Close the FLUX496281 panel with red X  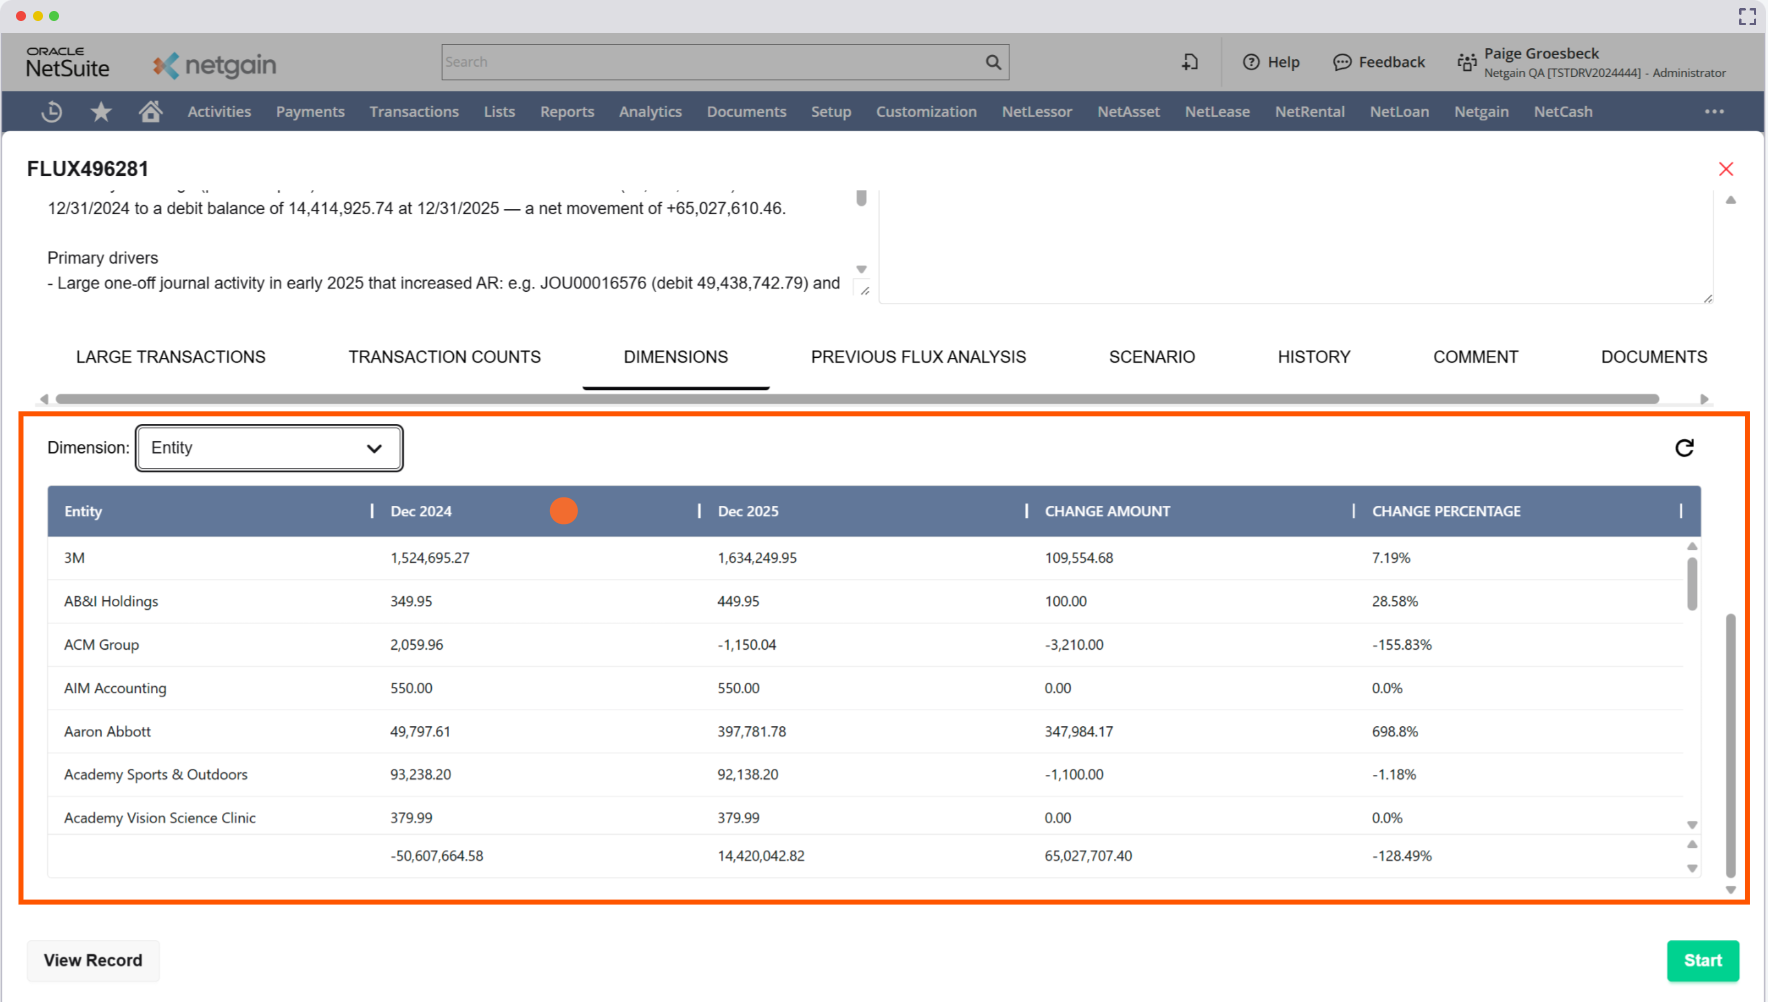click(1725, 169)
